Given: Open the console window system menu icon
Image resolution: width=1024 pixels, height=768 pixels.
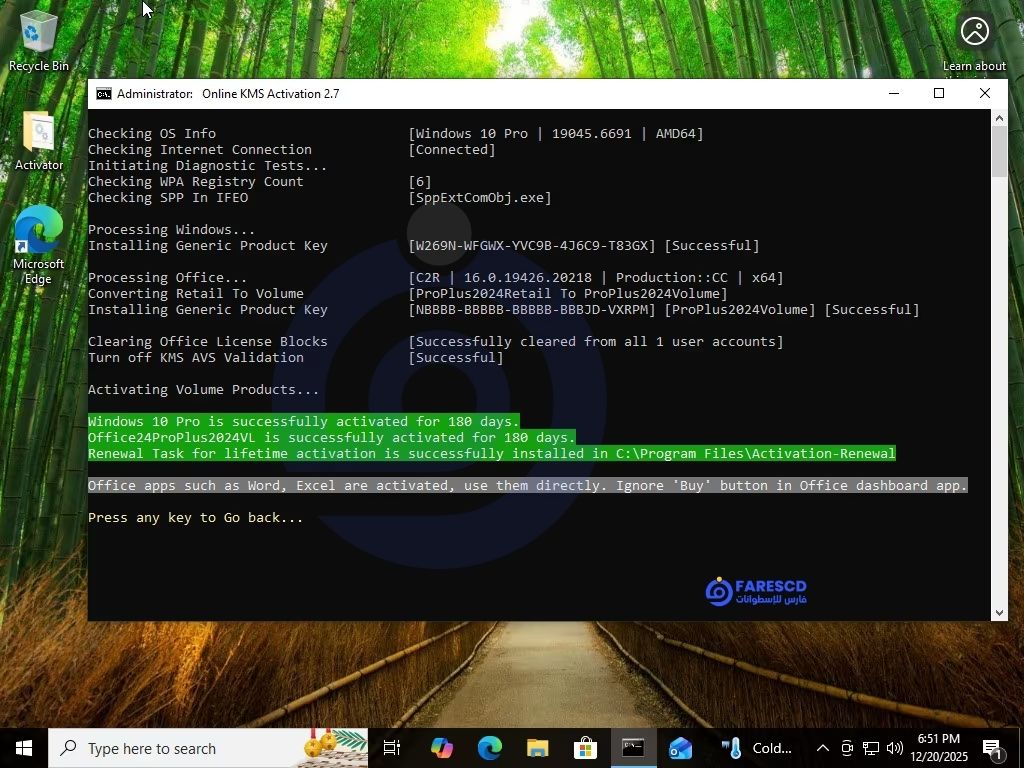Looking at the screenshot, I should [104, 94].
